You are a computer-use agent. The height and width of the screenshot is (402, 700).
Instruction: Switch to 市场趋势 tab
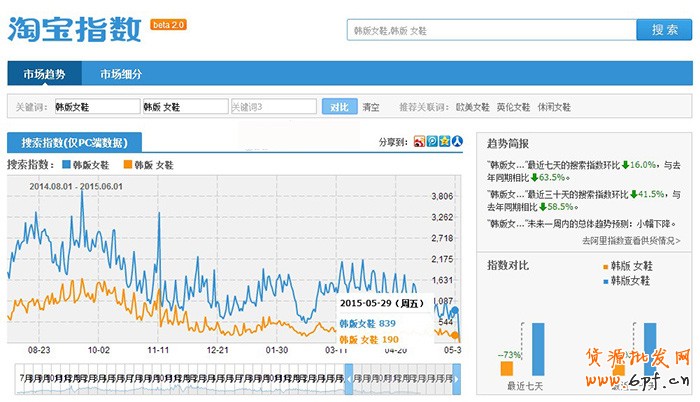click(45, 74)
